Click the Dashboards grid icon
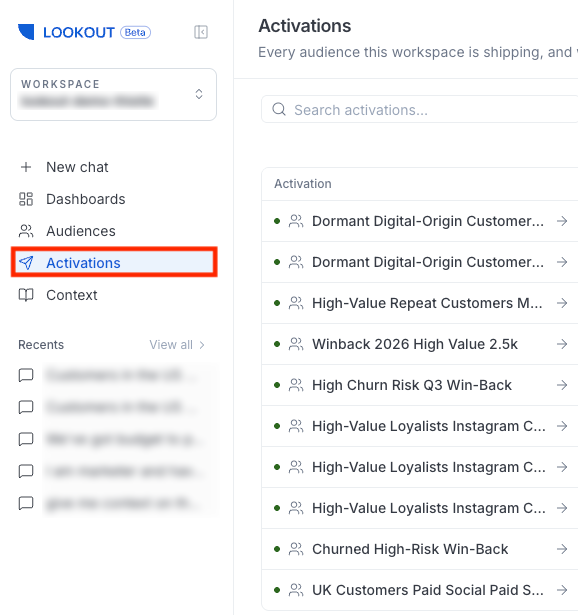Screen dimensions: 578x615 (x=26, y=199)
